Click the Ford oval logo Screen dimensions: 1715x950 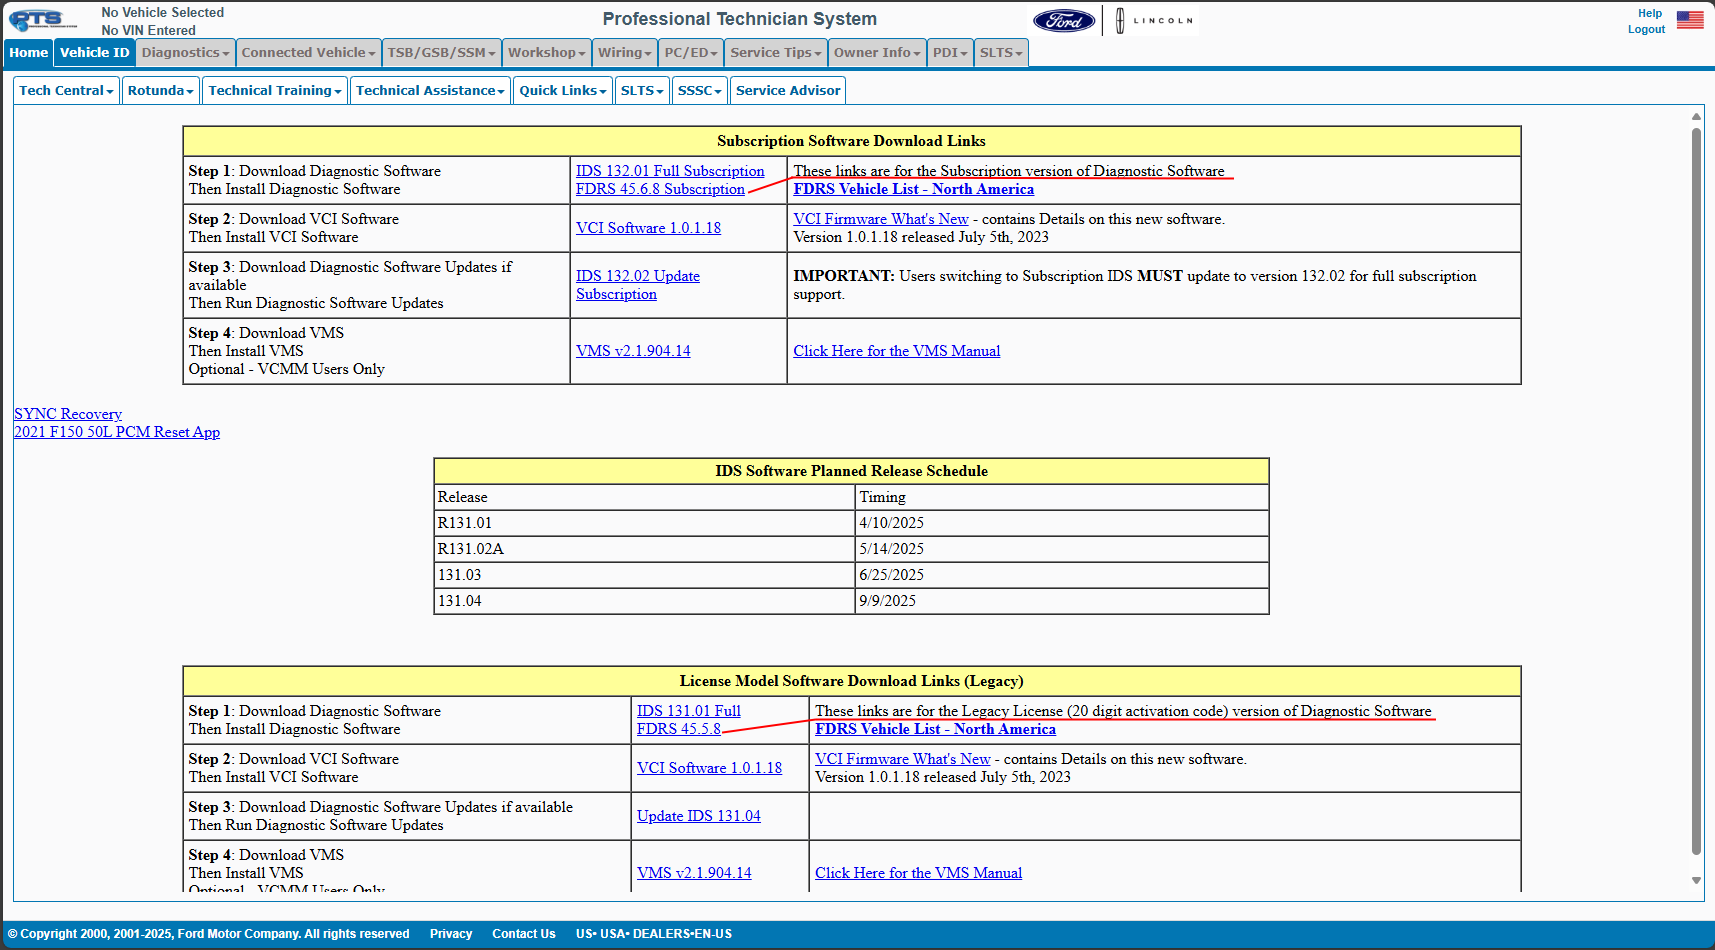point(1063,21)
